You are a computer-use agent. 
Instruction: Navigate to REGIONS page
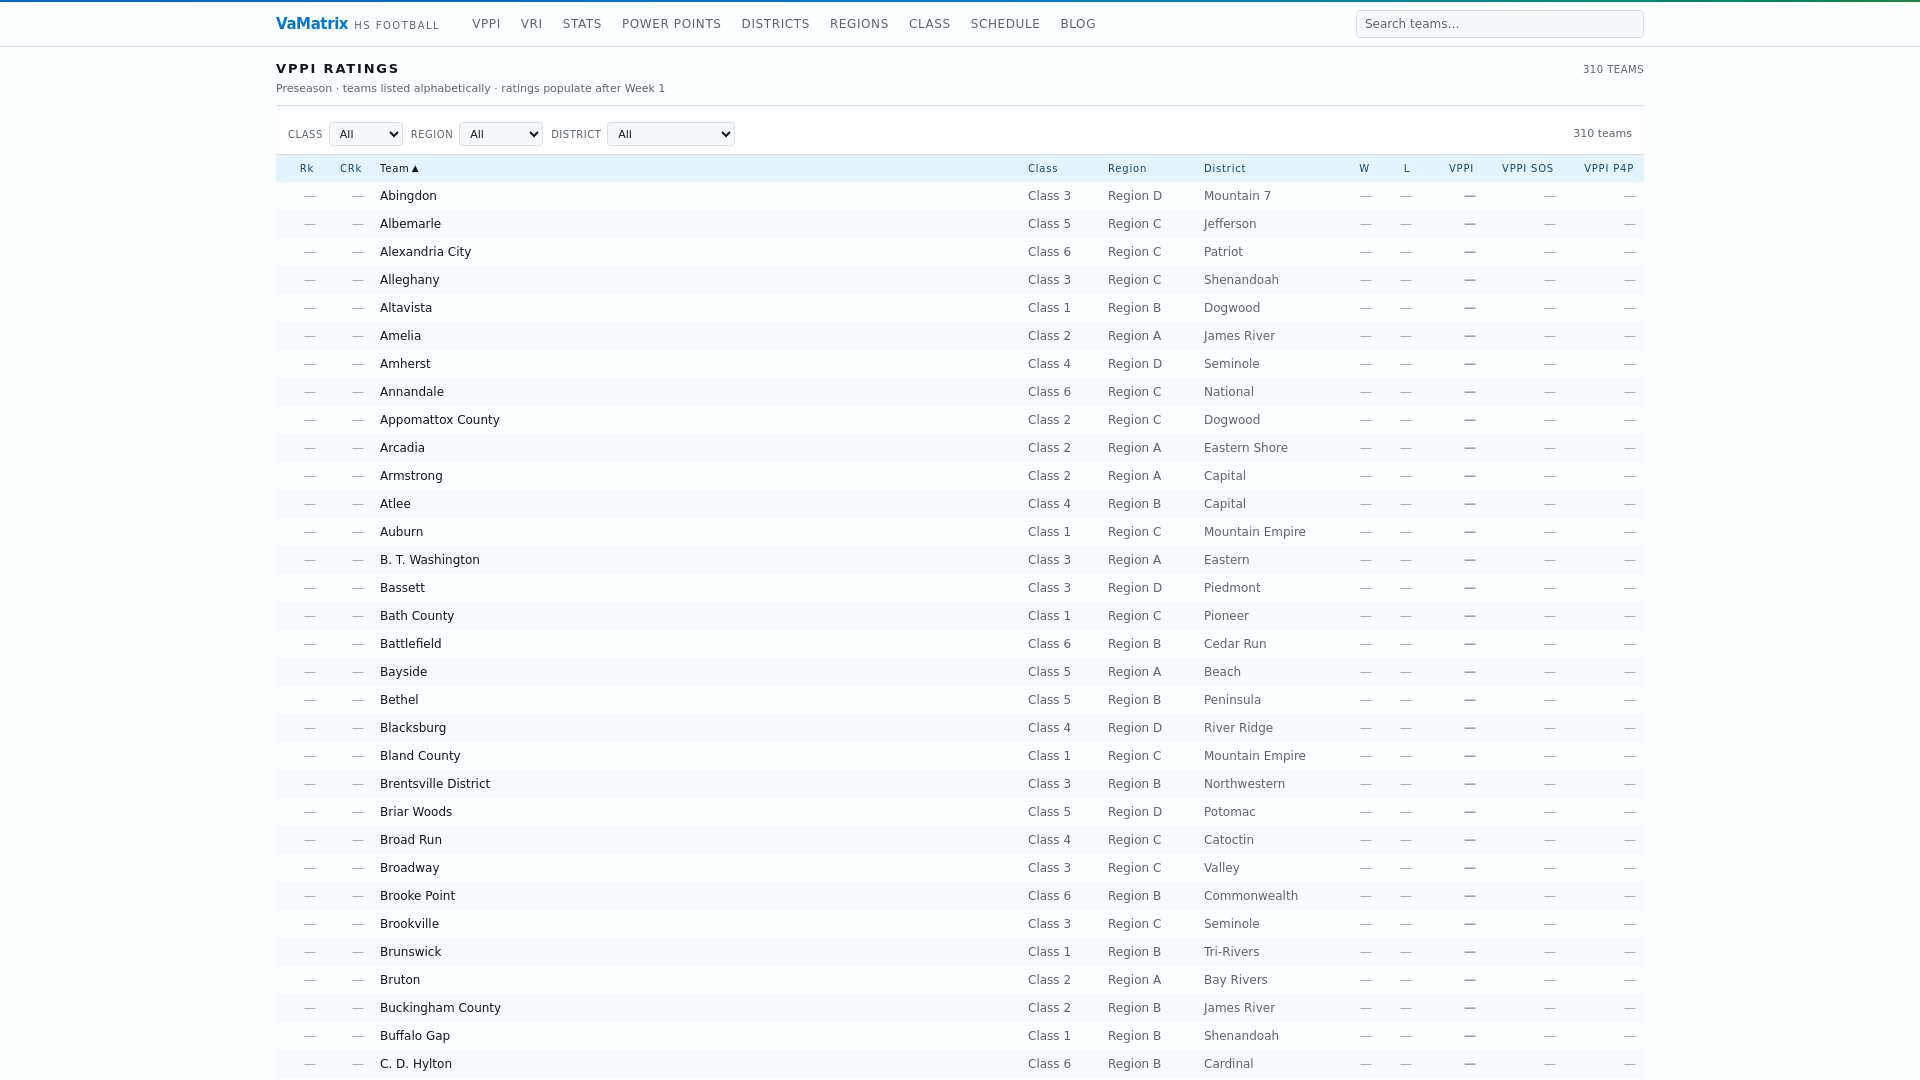coord(859,24)
